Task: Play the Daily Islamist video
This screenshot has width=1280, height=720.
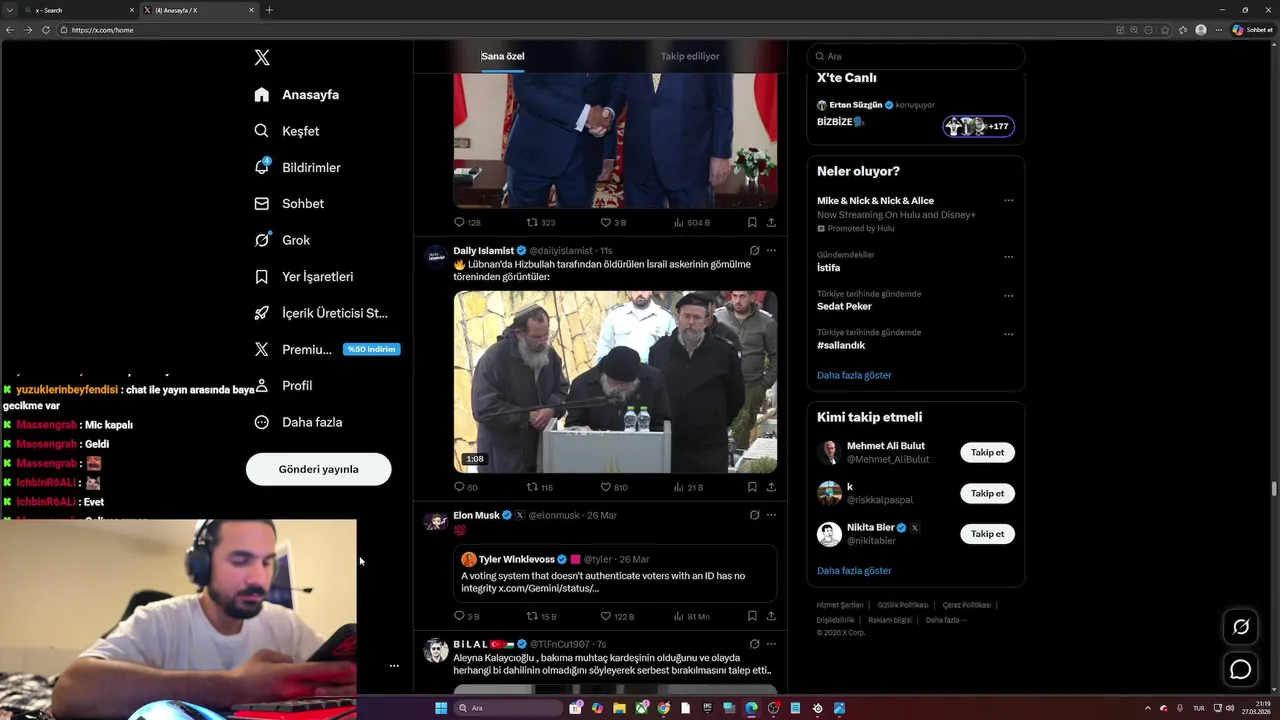Action: 615,382
